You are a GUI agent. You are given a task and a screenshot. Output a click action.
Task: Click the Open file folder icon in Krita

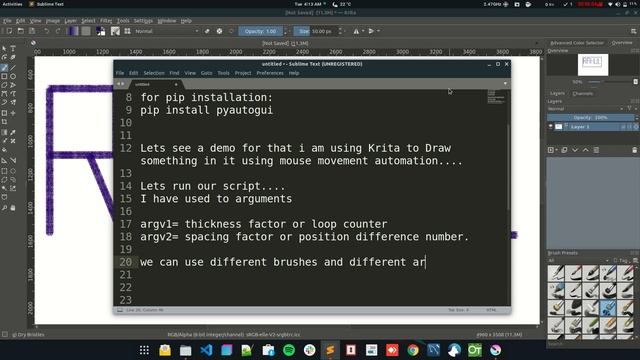(20, 31)
